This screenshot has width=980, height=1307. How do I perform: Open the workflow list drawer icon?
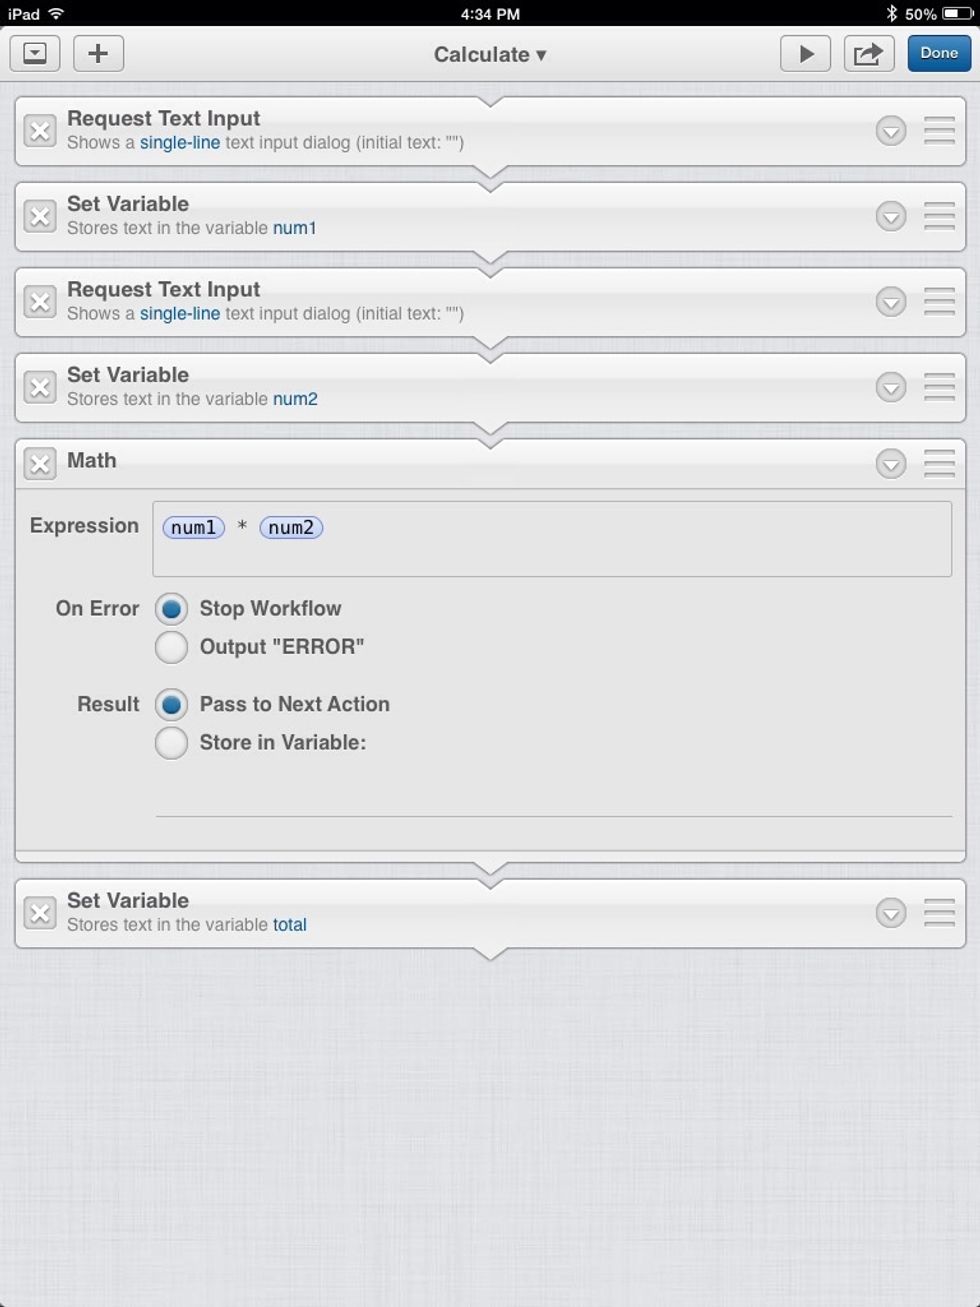[x=35, y=54]
